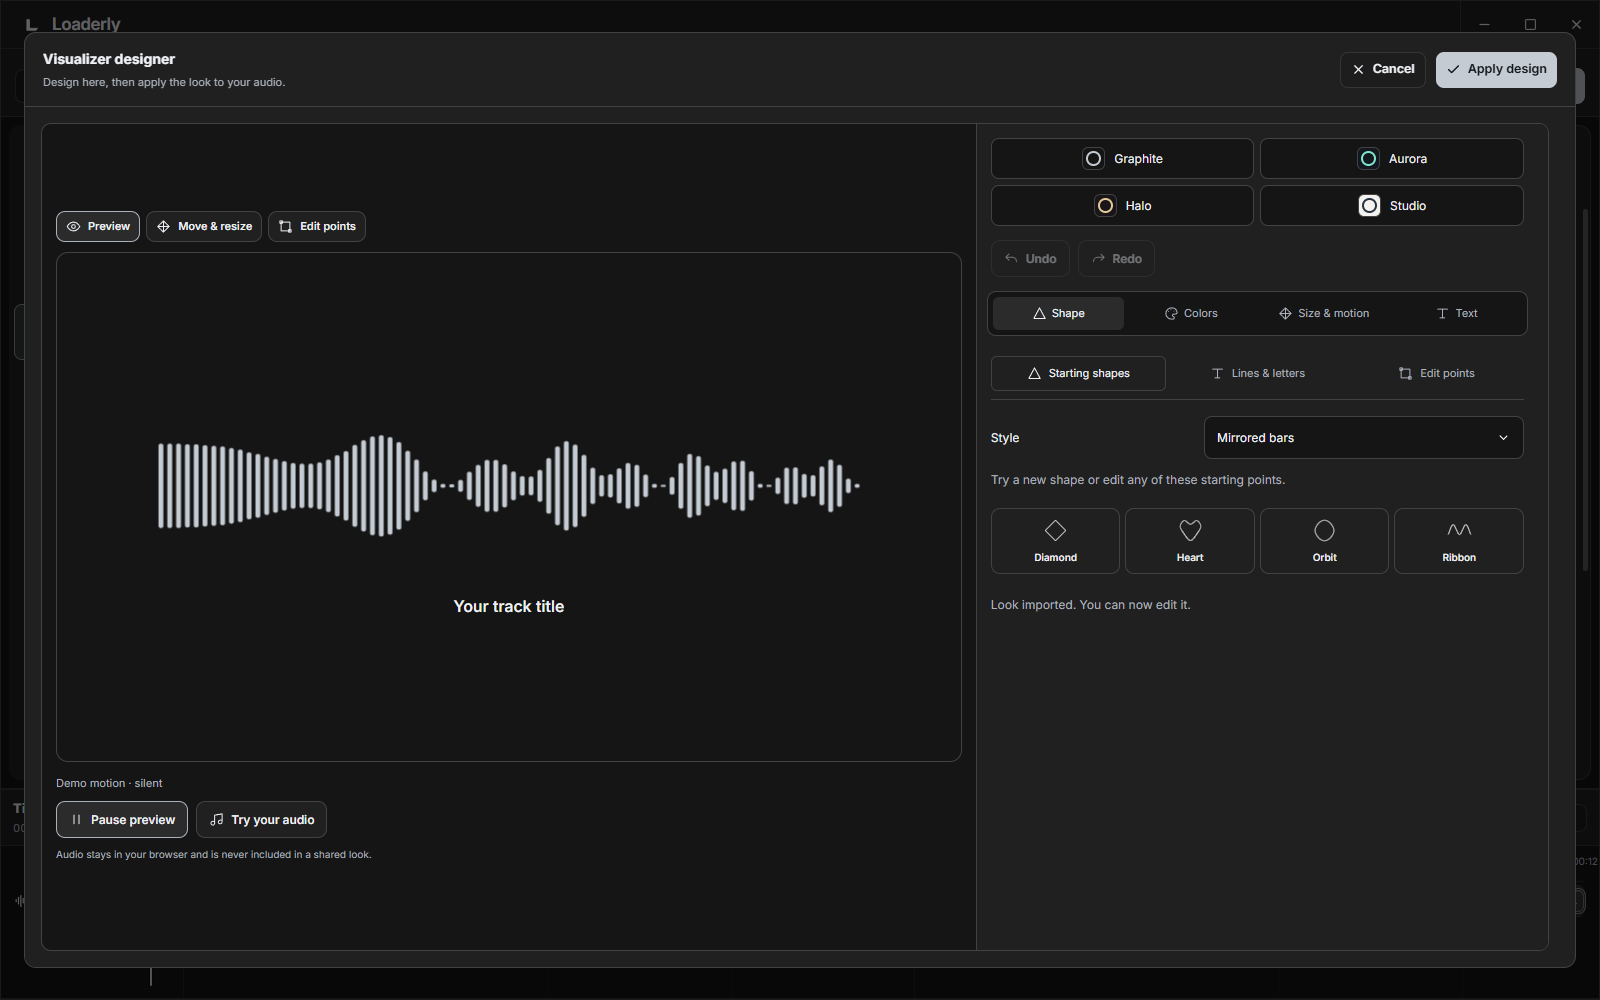This screenshot has height=1000, width=1600.
Task: Click the 'Look imported. You can now edit it.' message
Action: click(x=1091, y=605)
